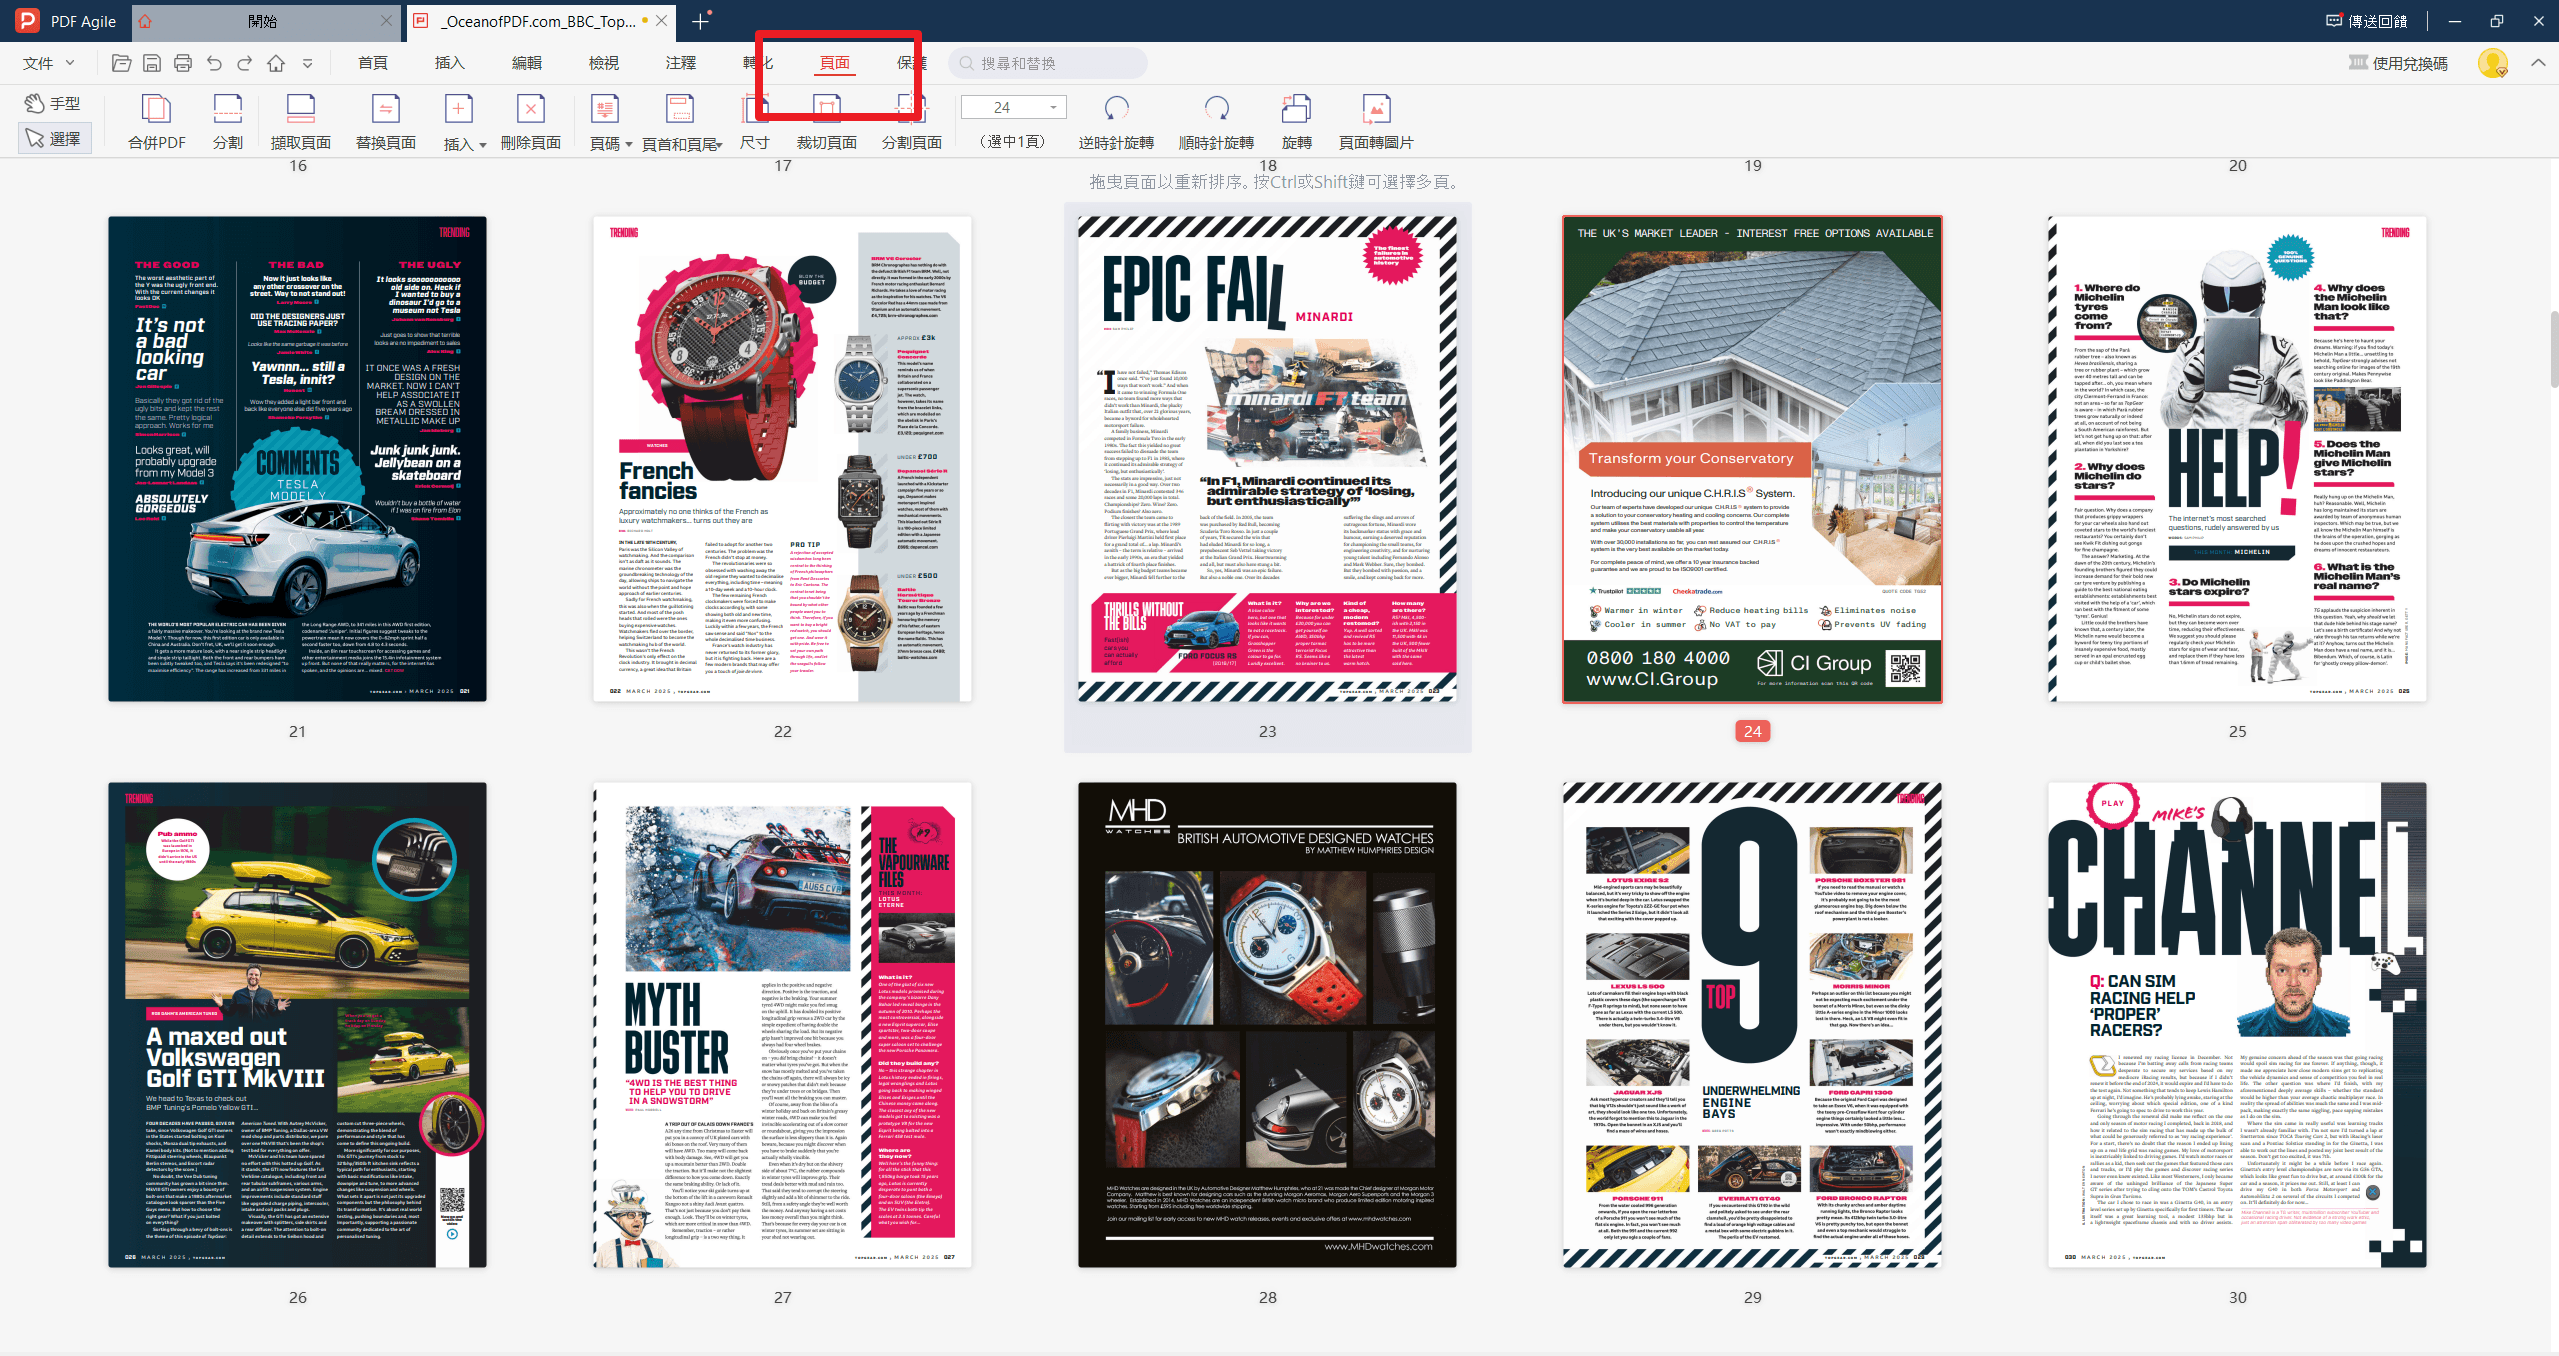The height and width of the screenshot is (1356, 2559).
Task: Switch to the 編輯 ribbon tab
Action: 527,63
